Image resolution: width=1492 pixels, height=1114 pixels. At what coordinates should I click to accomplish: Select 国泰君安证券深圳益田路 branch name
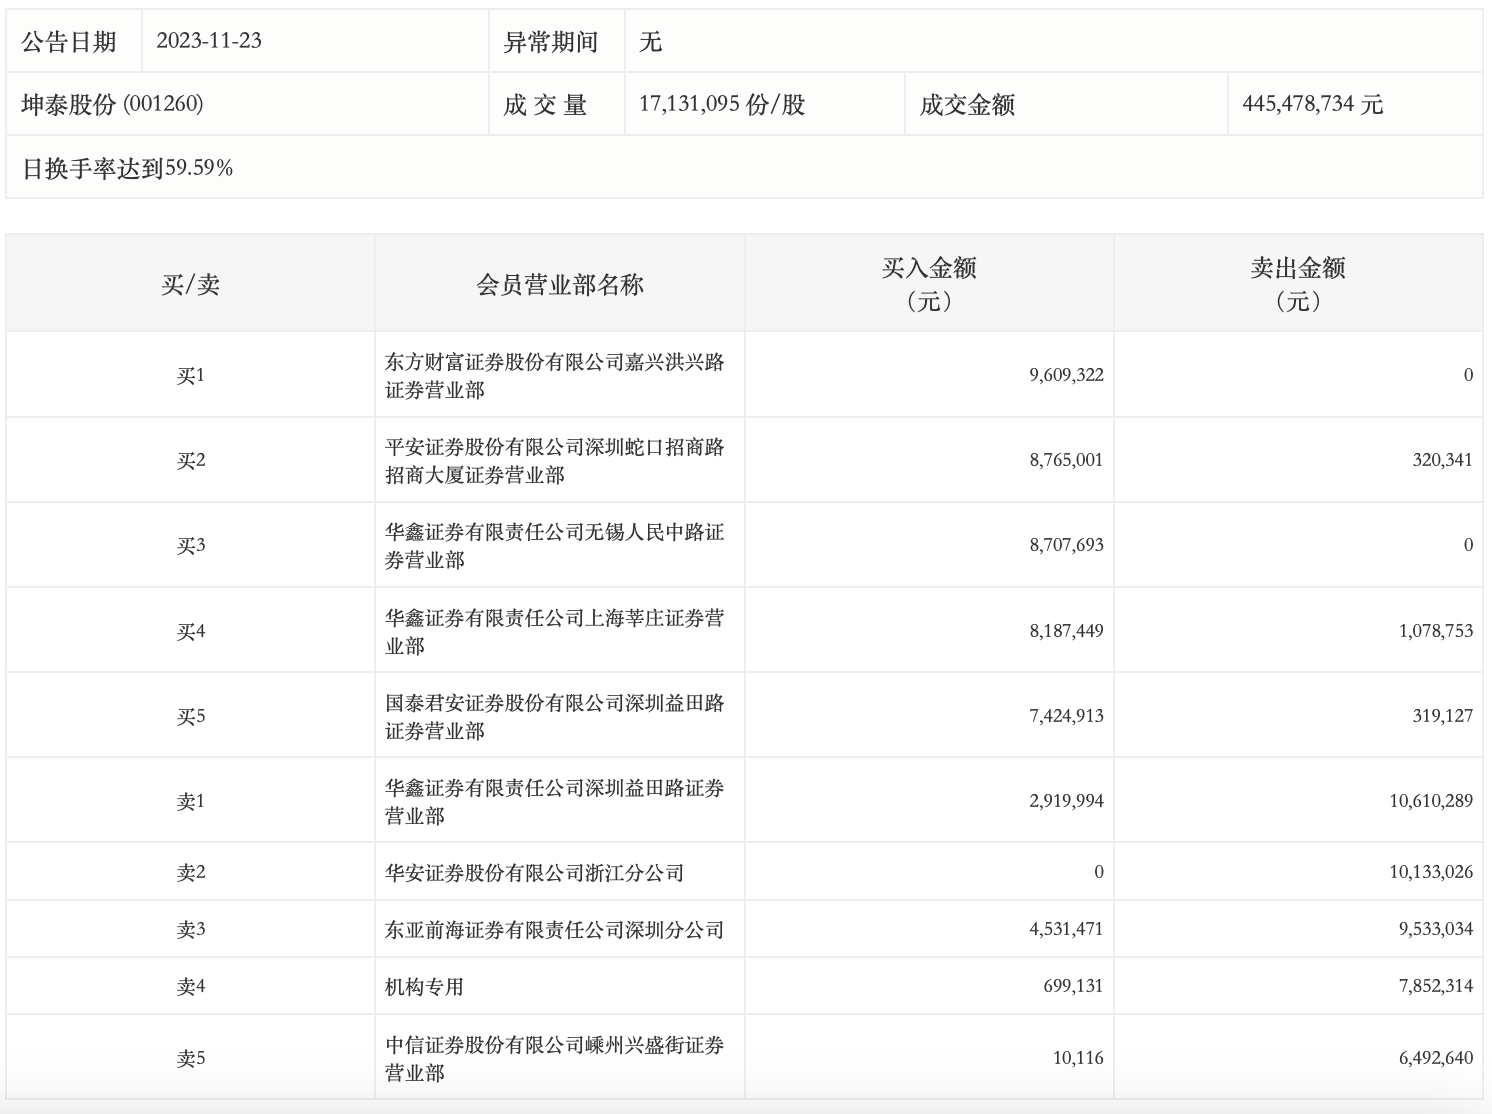click(x=554, y=716)
